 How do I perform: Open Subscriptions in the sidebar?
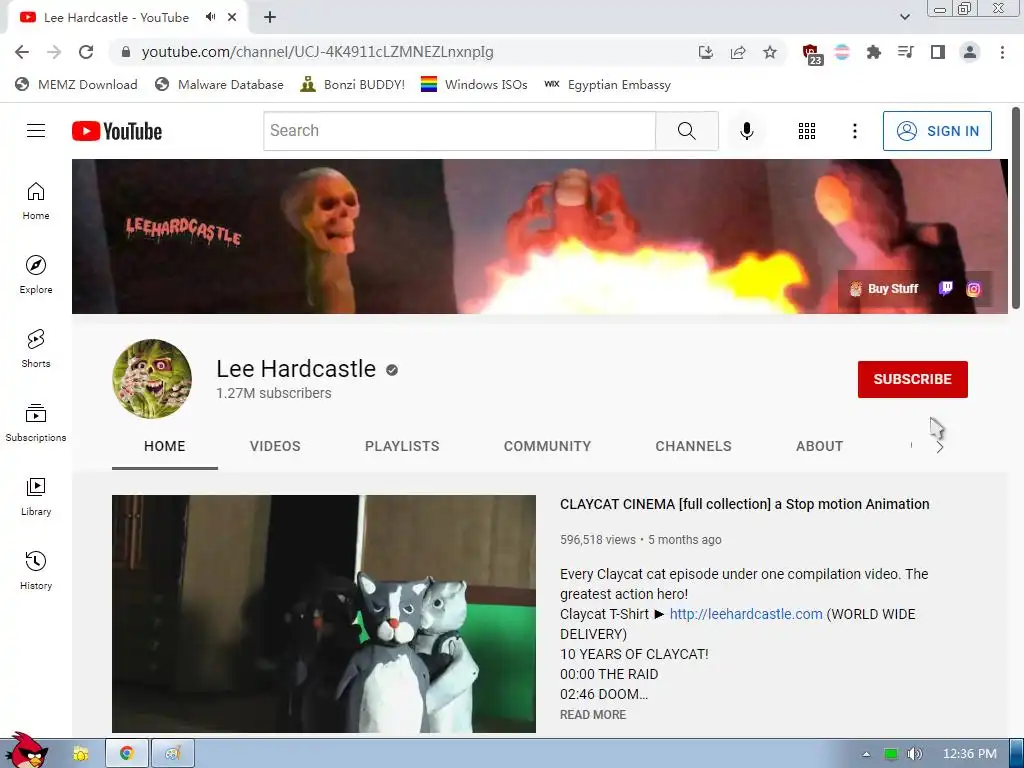click(36, 423)
